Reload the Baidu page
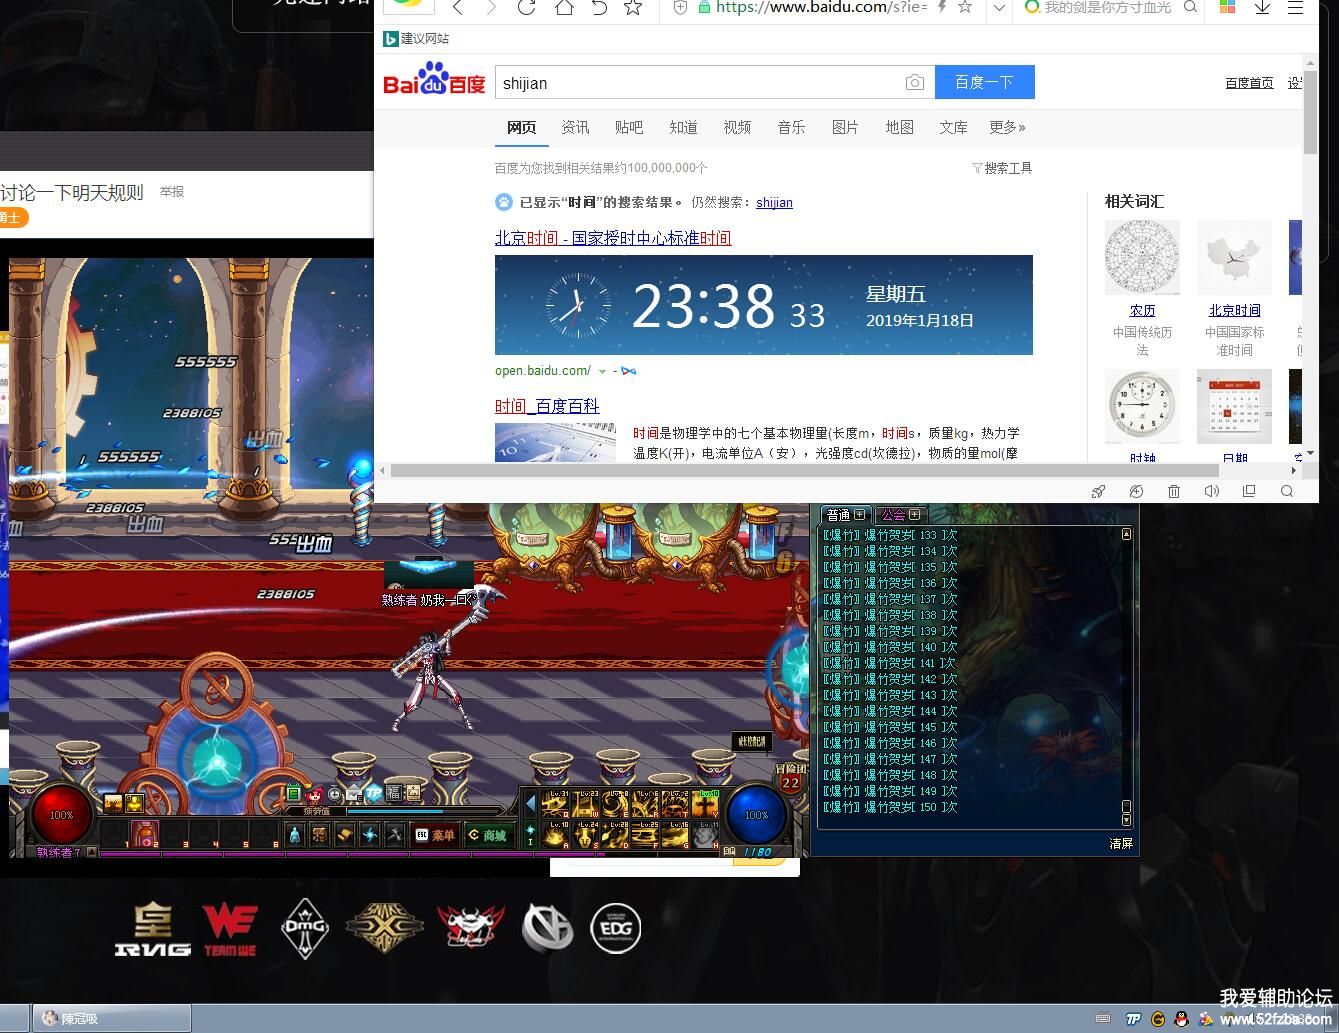1339x1033 pixels. (526, 7)
